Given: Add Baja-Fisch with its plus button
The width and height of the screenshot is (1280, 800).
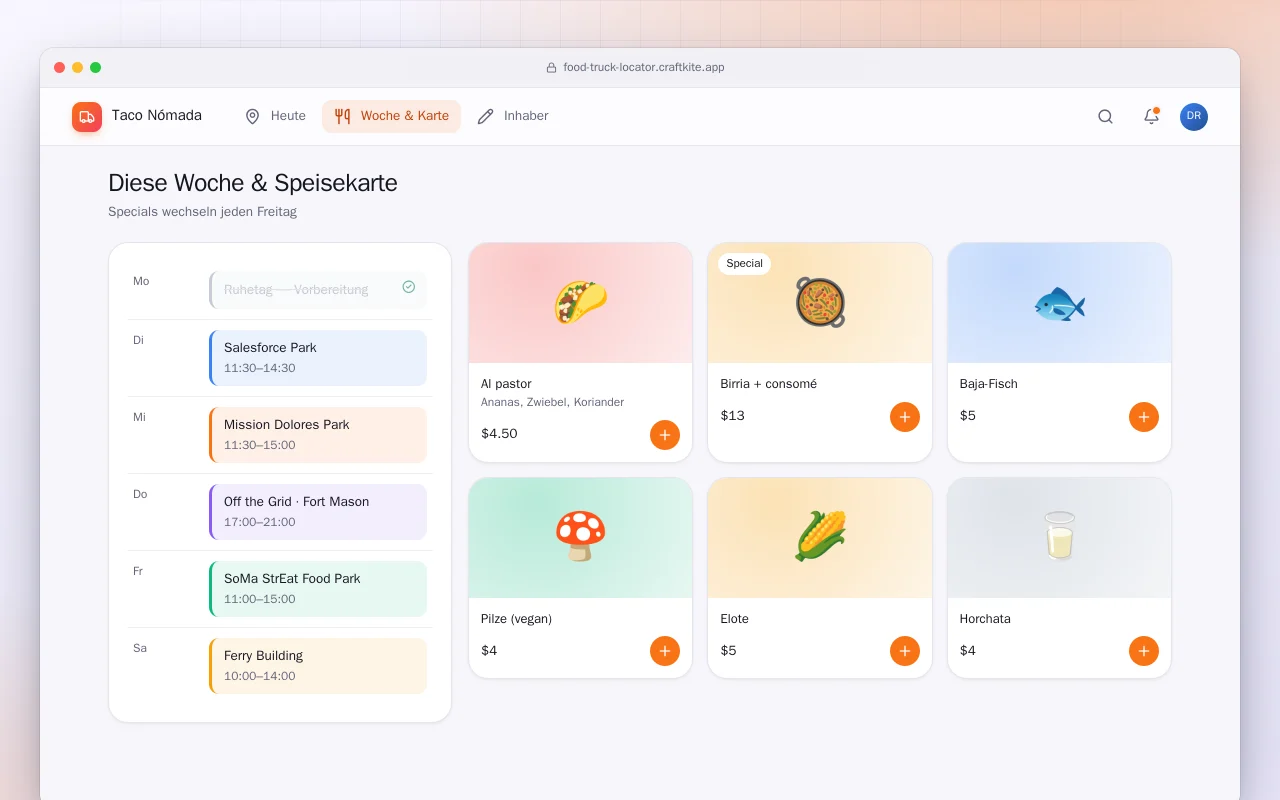Looking at the screenshot, I should 1144,417.
